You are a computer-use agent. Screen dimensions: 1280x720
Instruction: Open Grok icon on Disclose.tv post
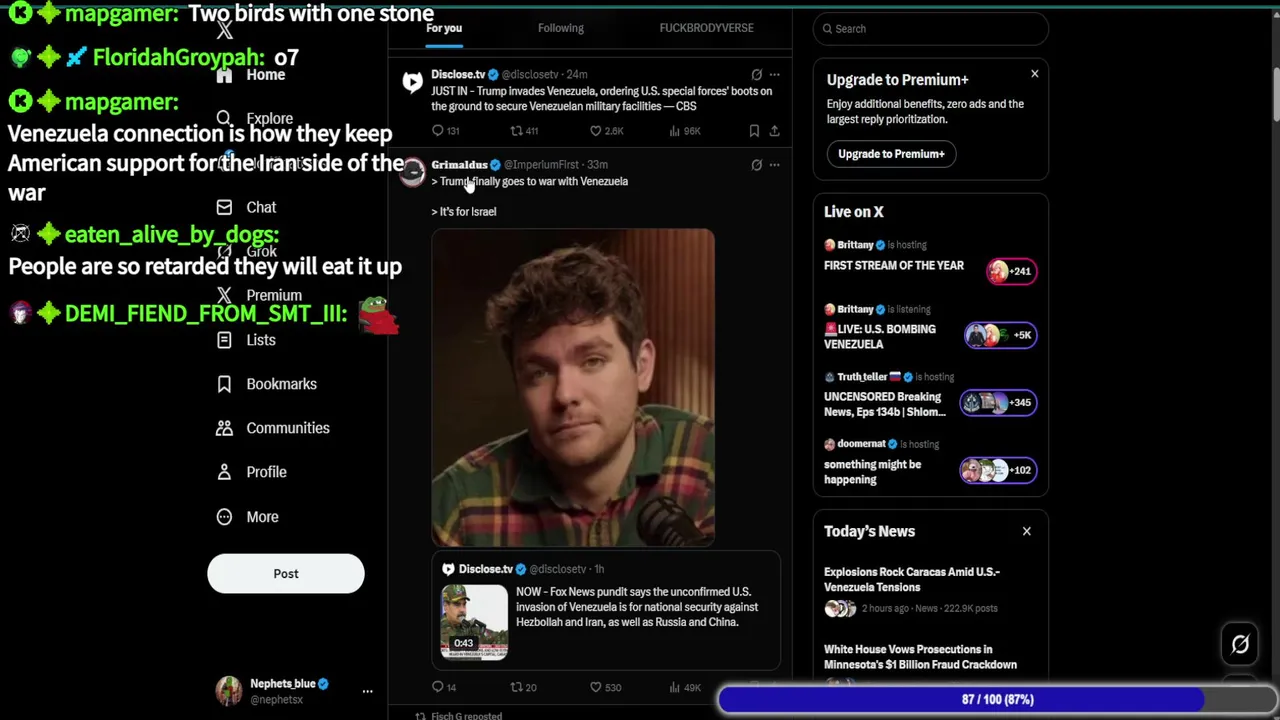tap(756, 74)
